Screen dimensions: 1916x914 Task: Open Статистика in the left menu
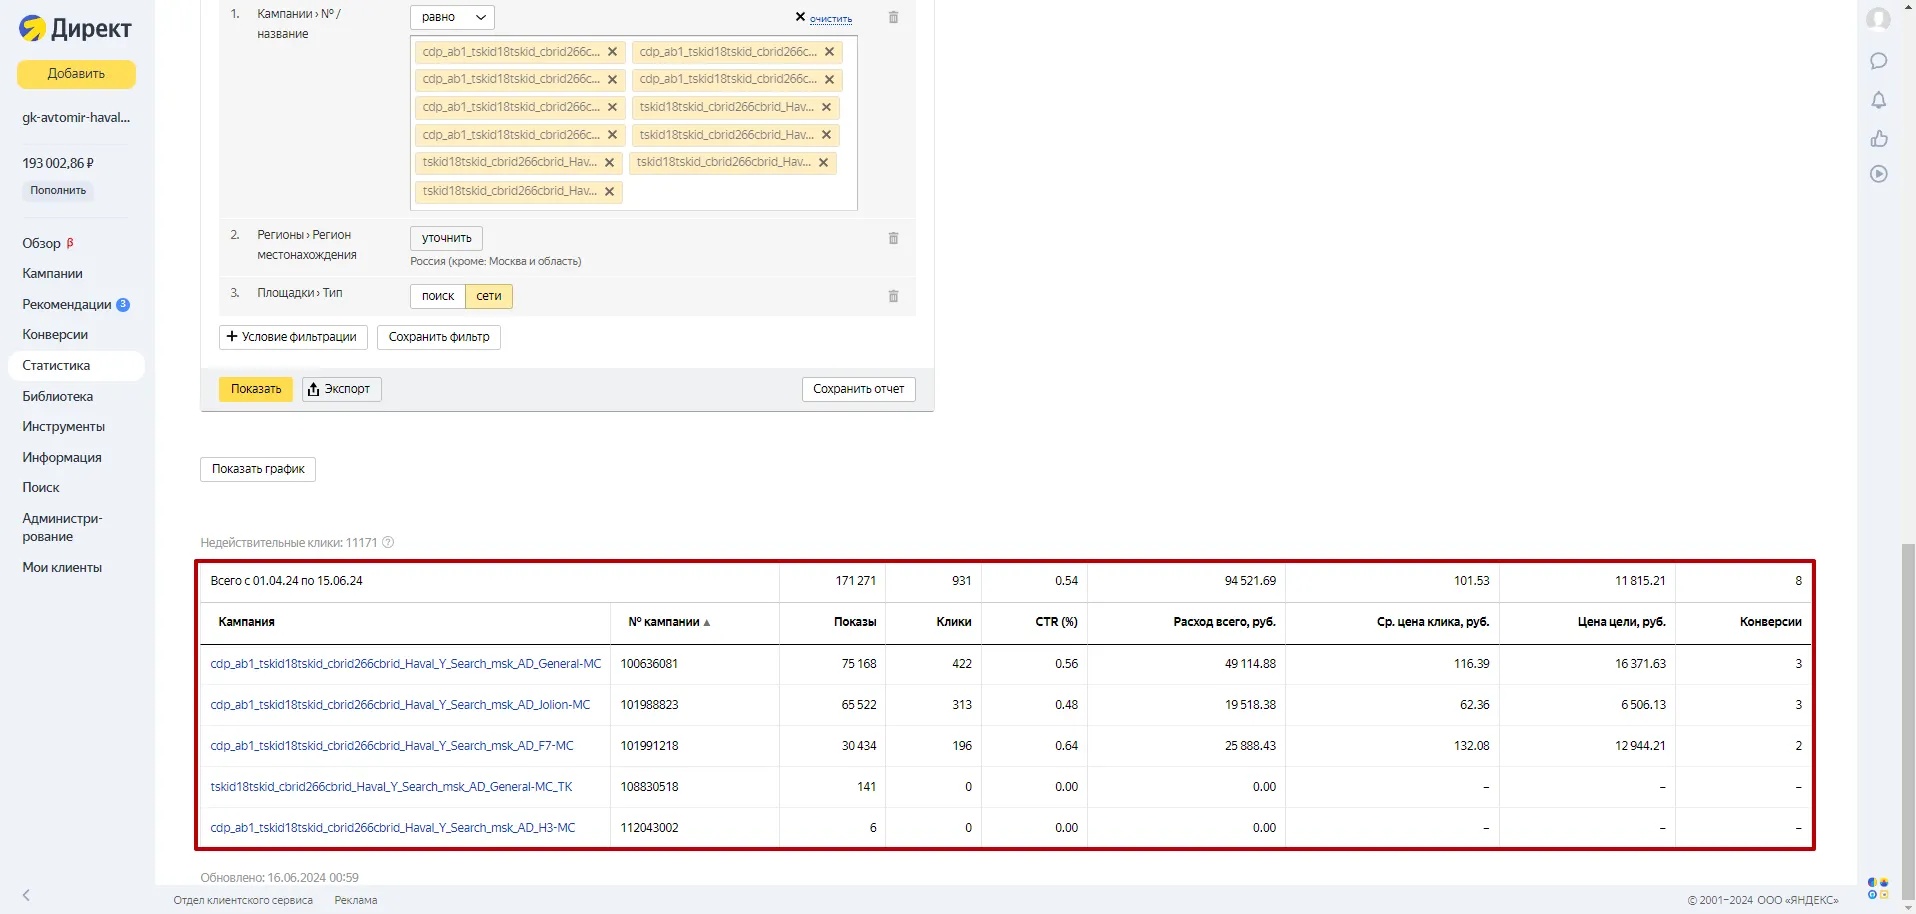(56, 366)
